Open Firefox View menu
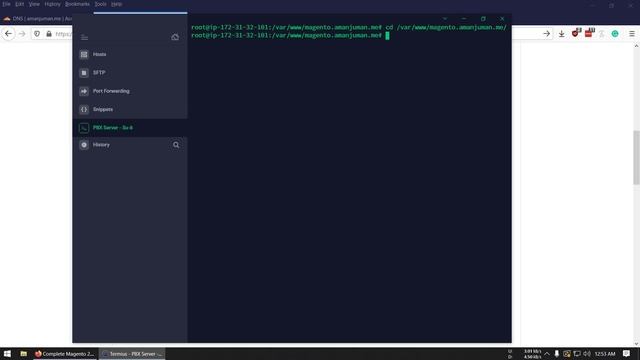 34,4
